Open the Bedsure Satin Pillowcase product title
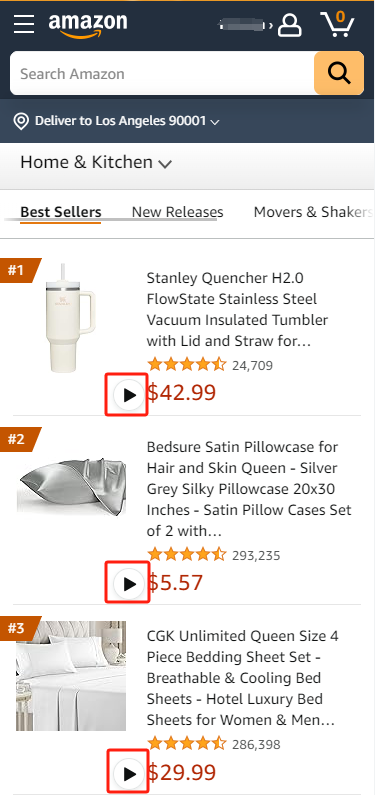 (x=249, y=489)
